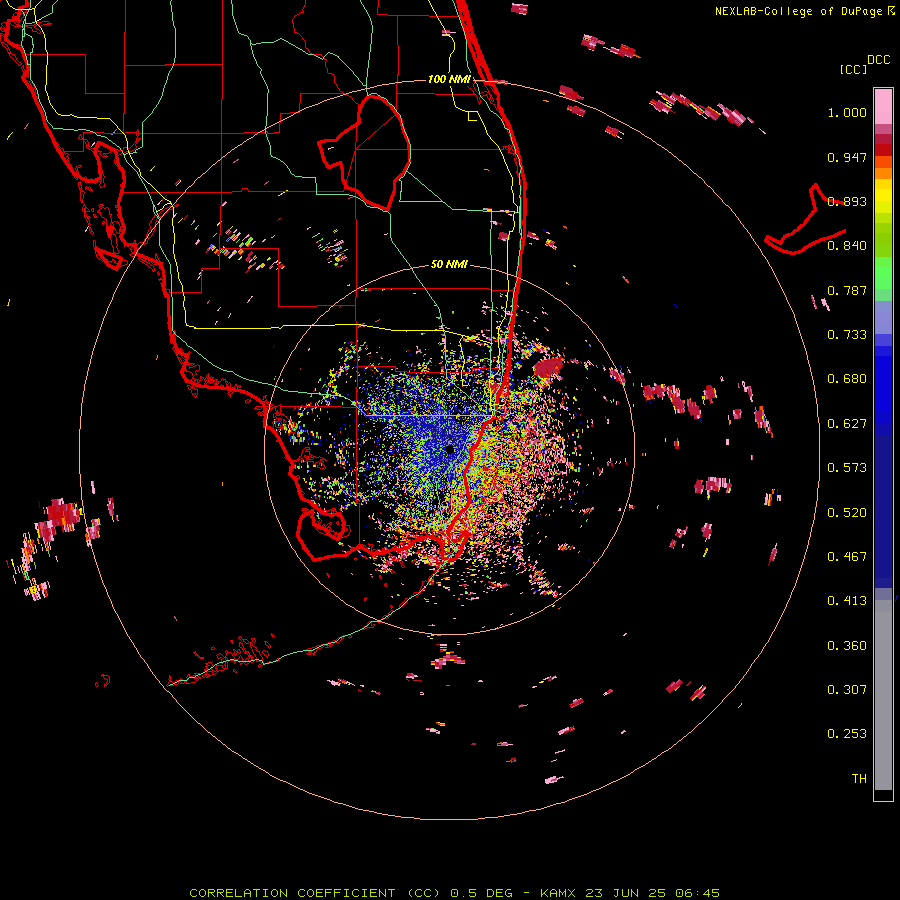Click the 0.467 scale value
The image size is (900, 900).
(847, 557)
